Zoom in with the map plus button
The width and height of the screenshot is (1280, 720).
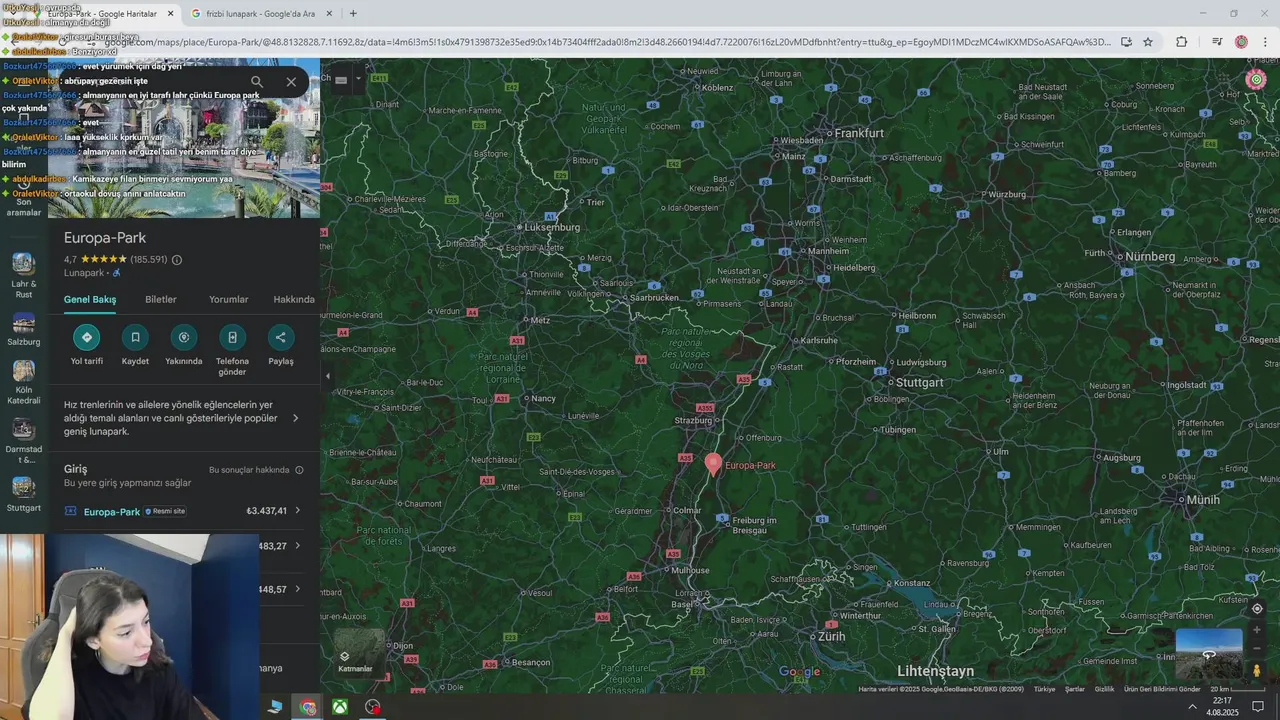(1257, 630)
